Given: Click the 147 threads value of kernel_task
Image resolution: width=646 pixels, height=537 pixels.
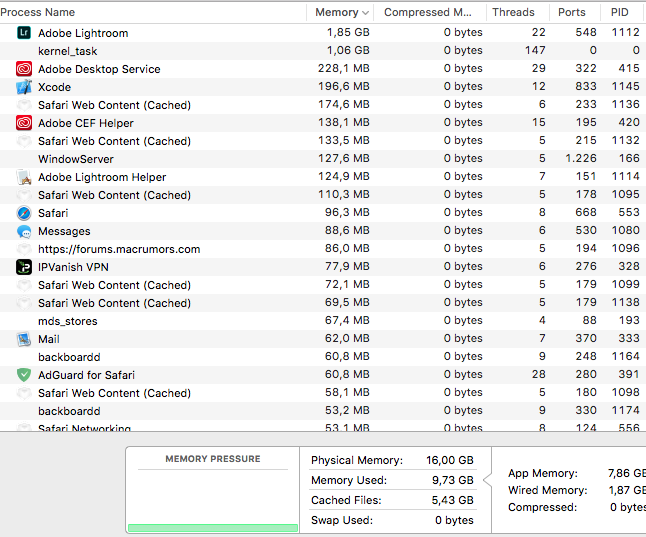Looking at the screenshot, I should [x=535, y=50].
